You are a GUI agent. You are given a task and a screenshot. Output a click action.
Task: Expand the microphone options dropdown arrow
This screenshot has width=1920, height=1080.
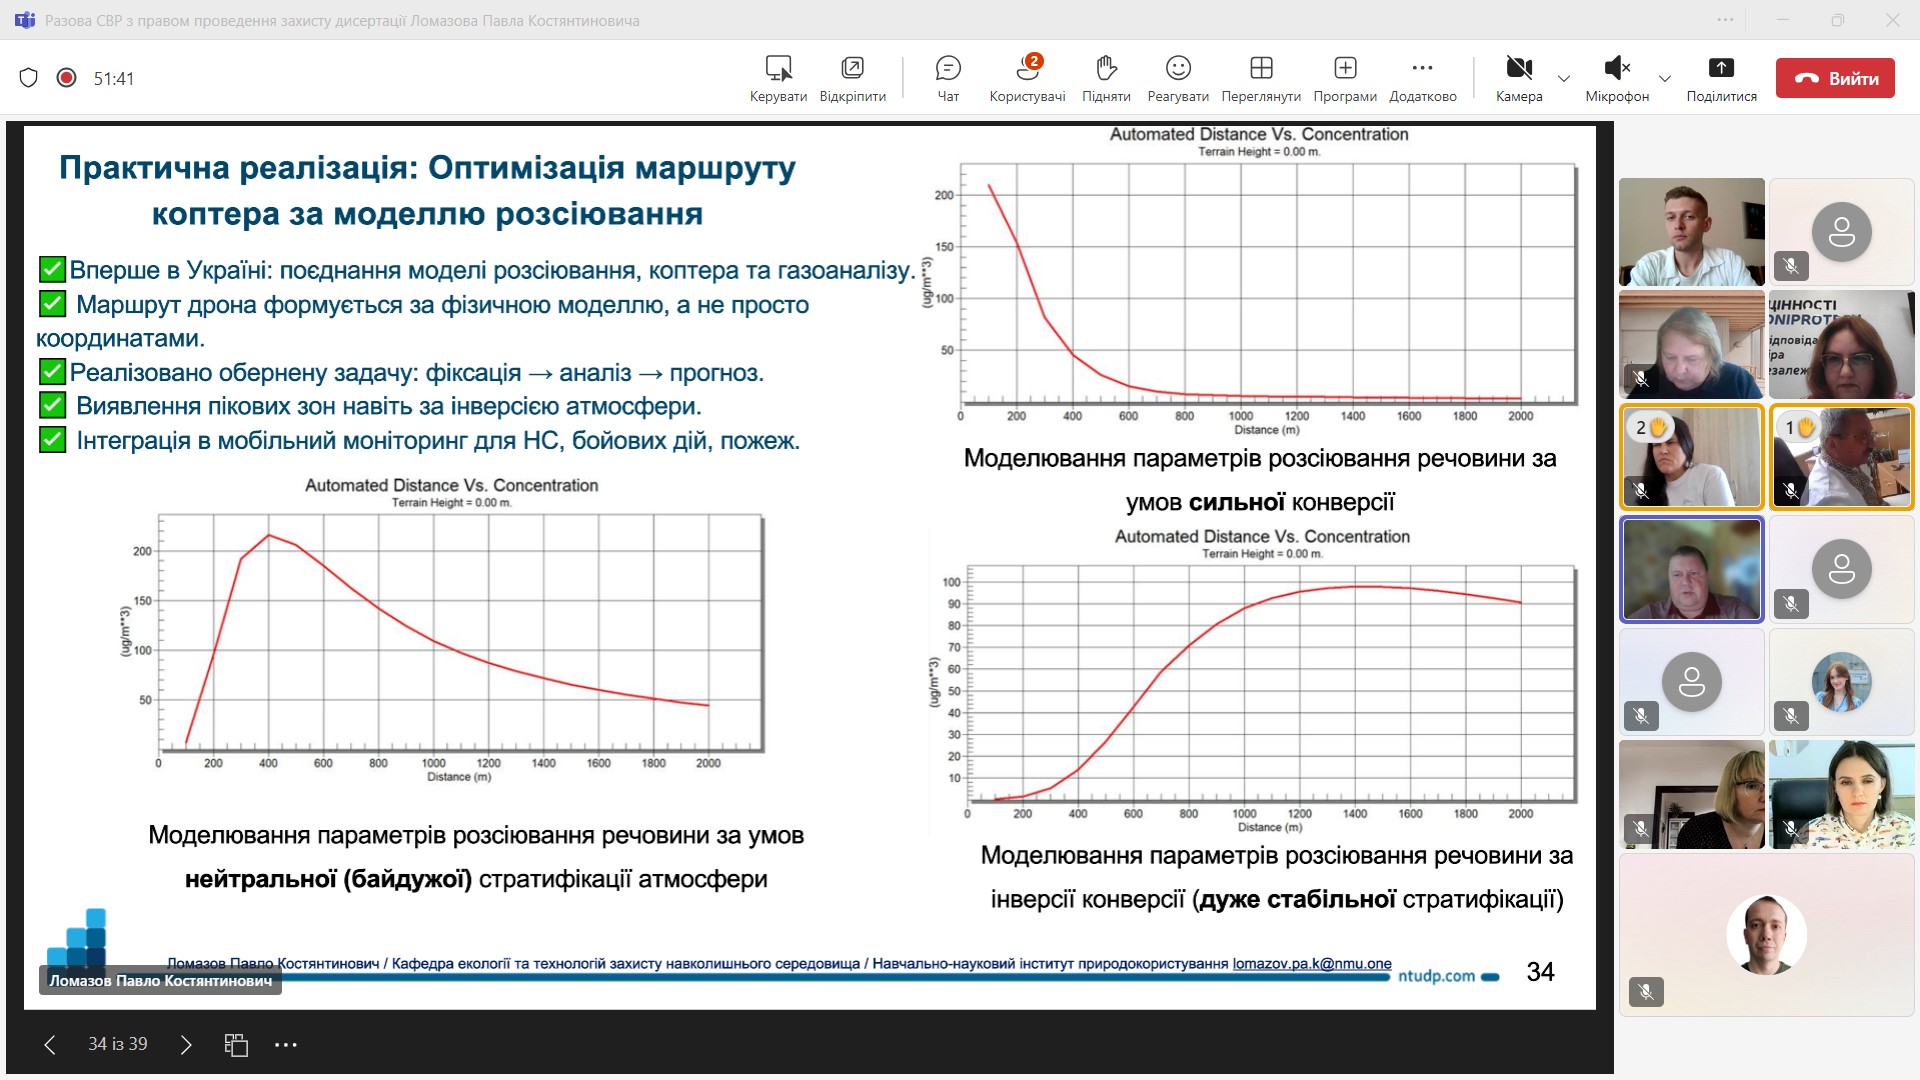(x=1665, y=78)
